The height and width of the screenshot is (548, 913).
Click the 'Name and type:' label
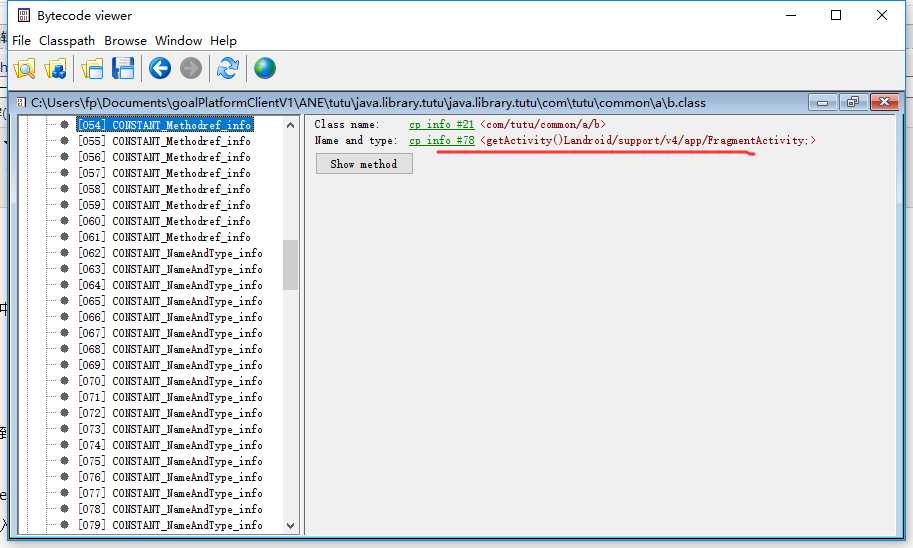point(356,140)
